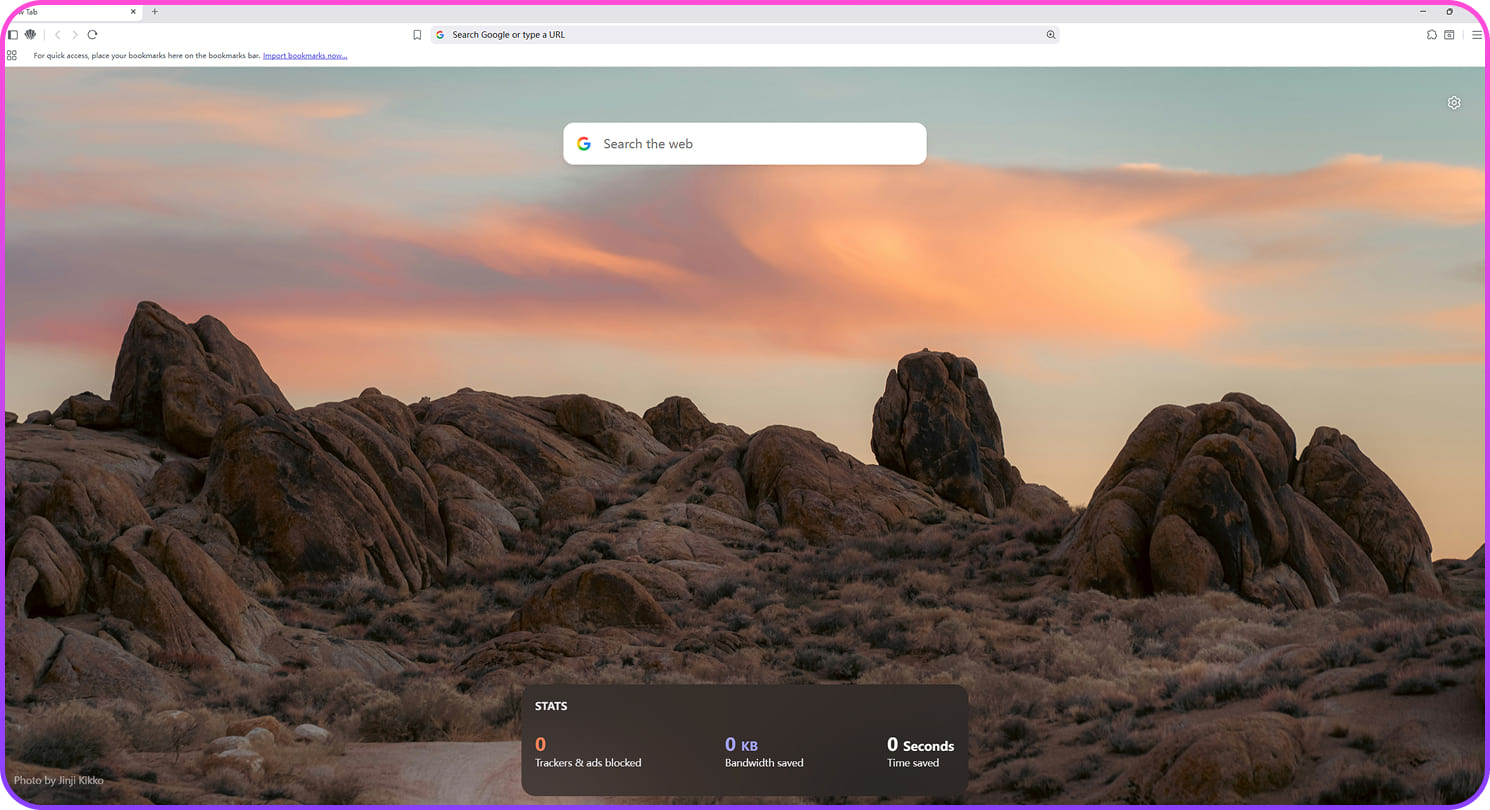This screenshot has height=810, width=1490.
Task: Open the tab search icon
Action: click(x=1449, y=35)
